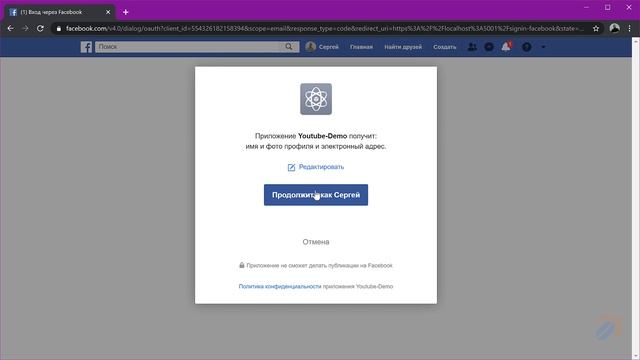Click the Youtube-Demo app name text
Screen dimensions: 640x360
(322, 136)
